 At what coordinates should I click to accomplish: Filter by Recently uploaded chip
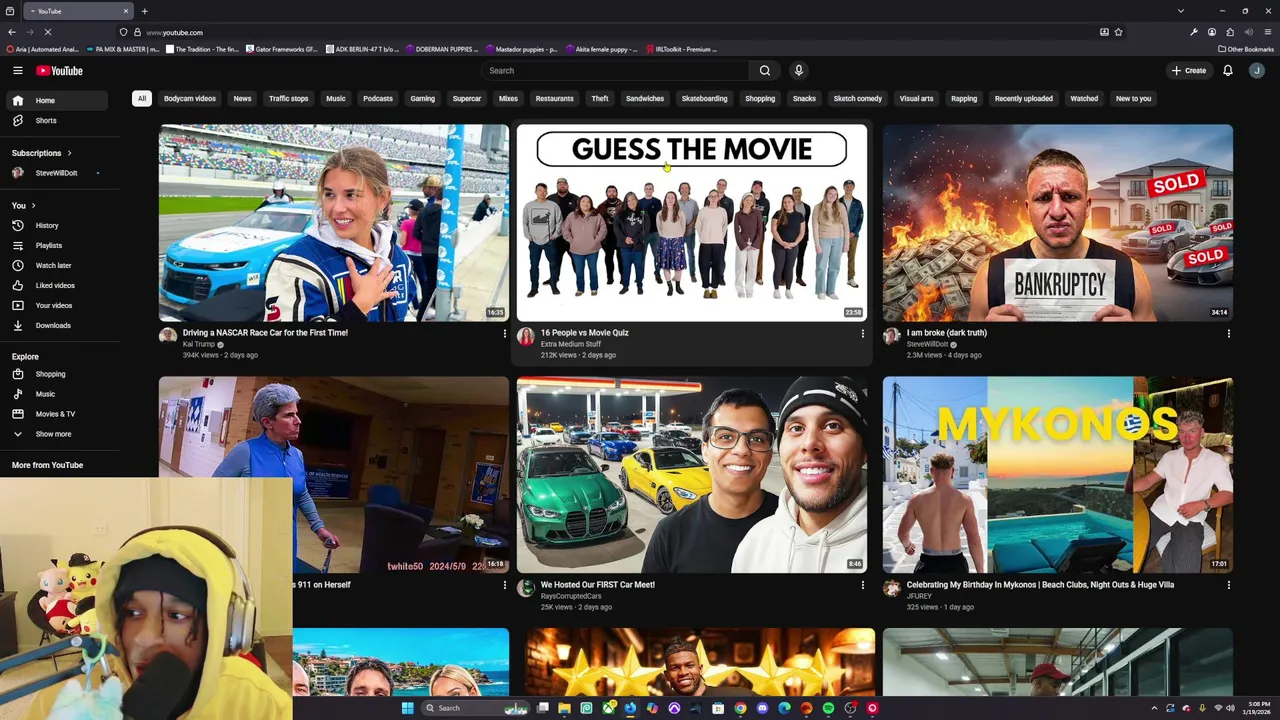click(1024, 98)
